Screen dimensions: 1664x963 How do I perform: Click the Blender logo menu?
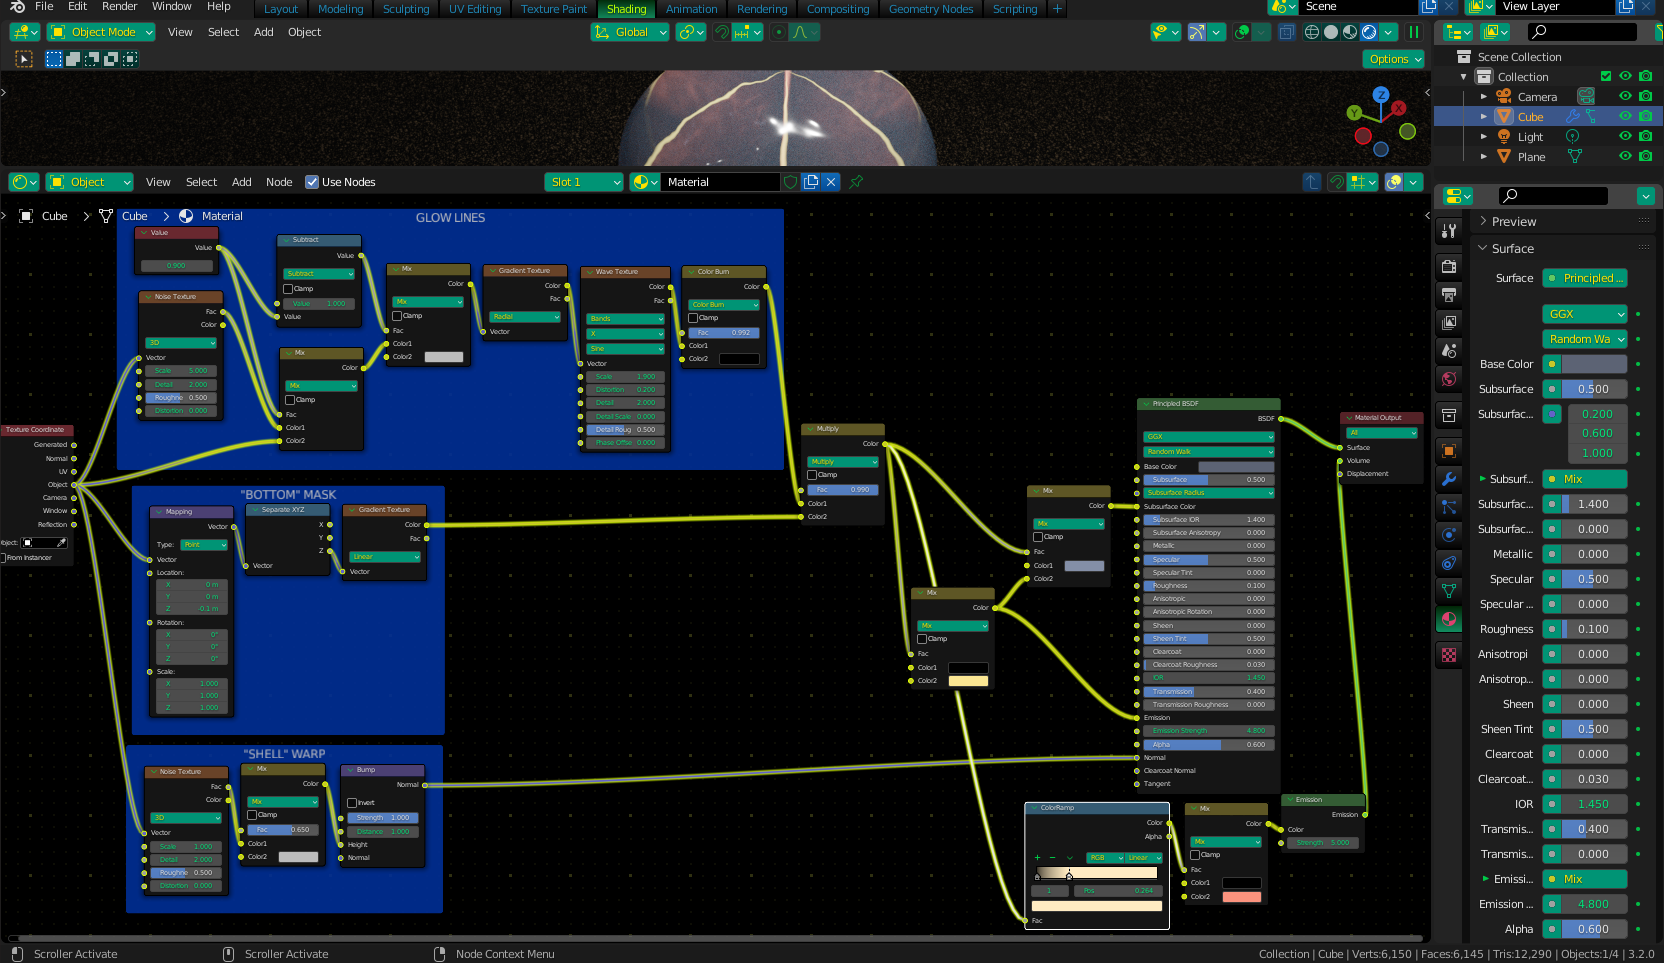[17, 7]
